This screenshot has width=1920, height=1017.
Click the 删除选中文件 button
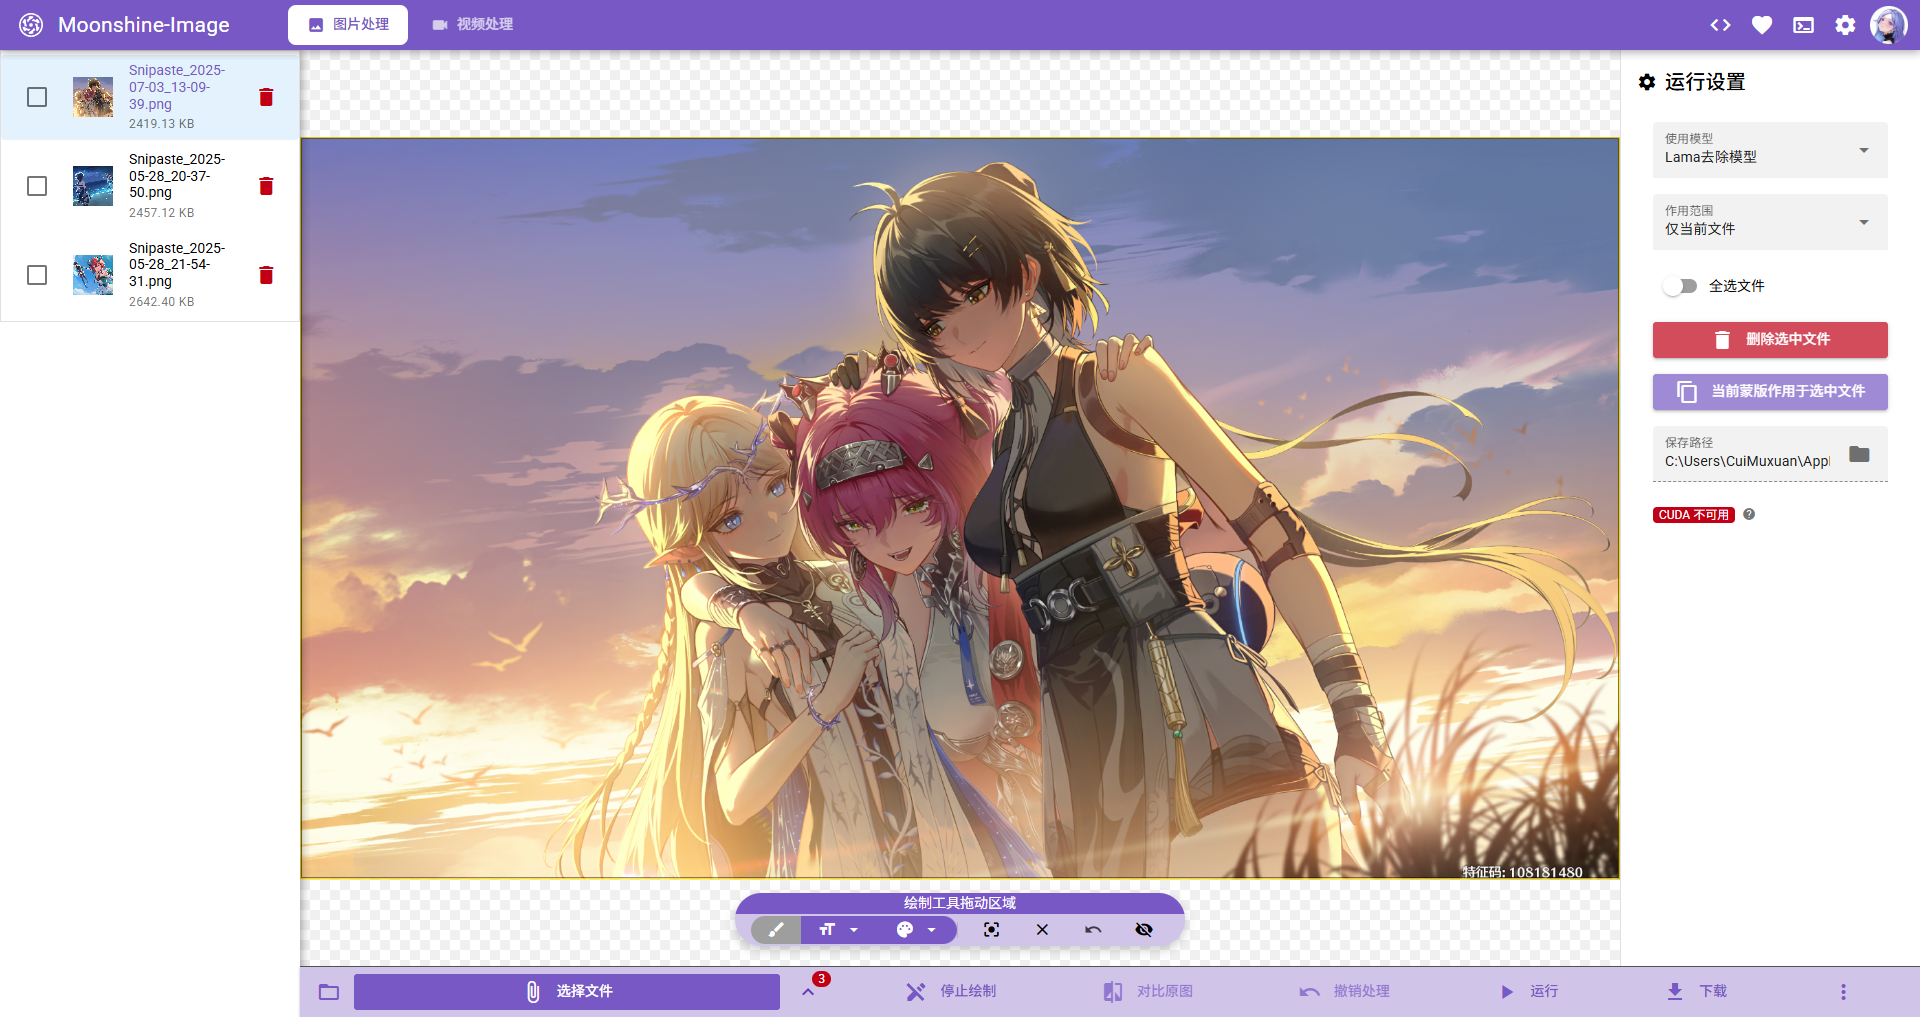point(1769,340)
